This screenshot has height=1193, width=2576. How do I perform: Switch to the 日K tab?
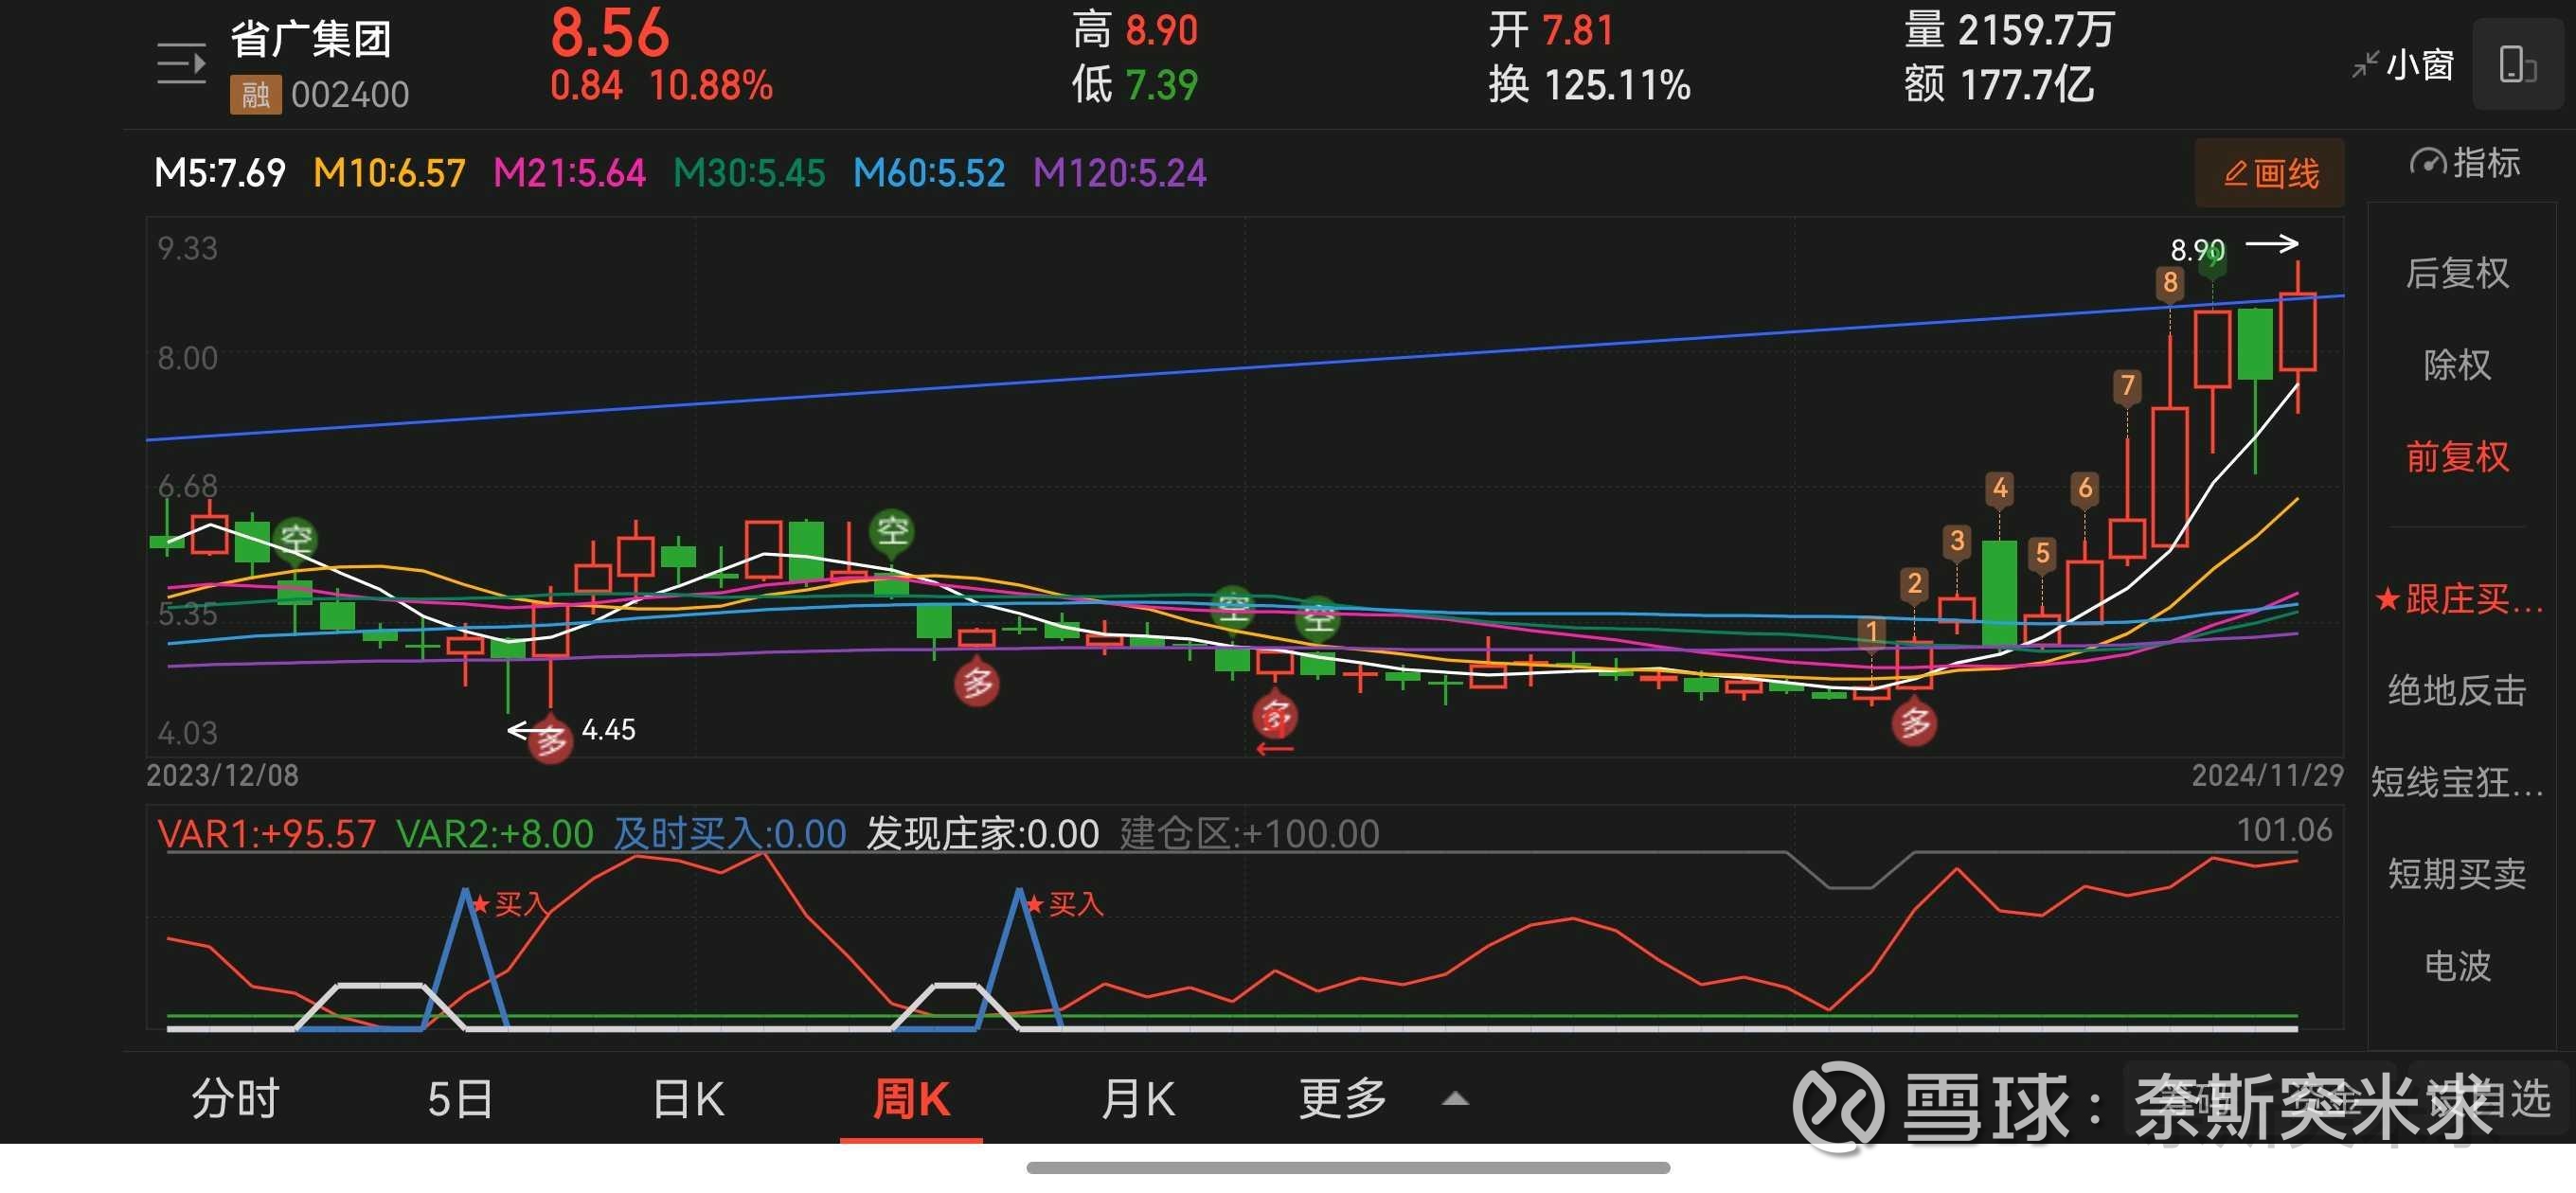tap(688, 1099)
